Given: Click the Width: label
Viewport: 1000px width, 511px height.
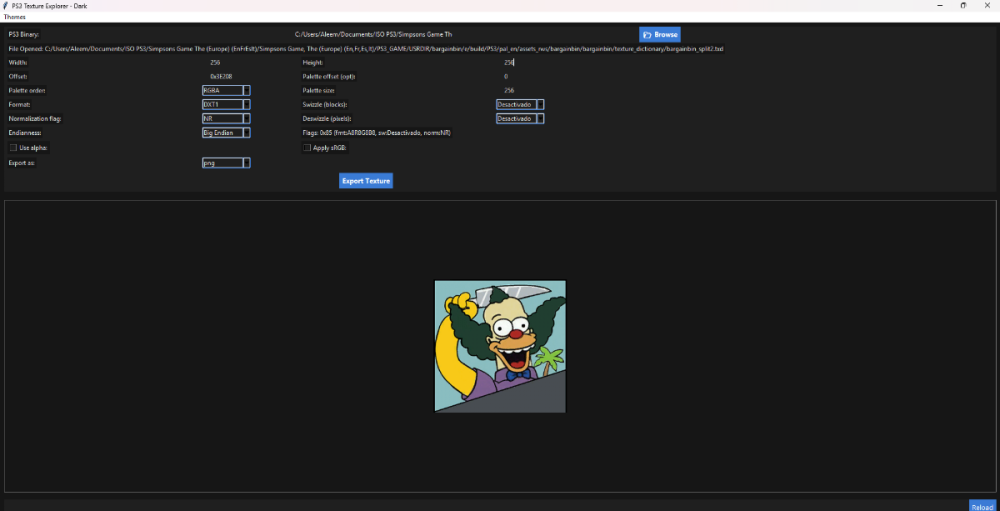Looking at the screenshot, I should [18, 63].
